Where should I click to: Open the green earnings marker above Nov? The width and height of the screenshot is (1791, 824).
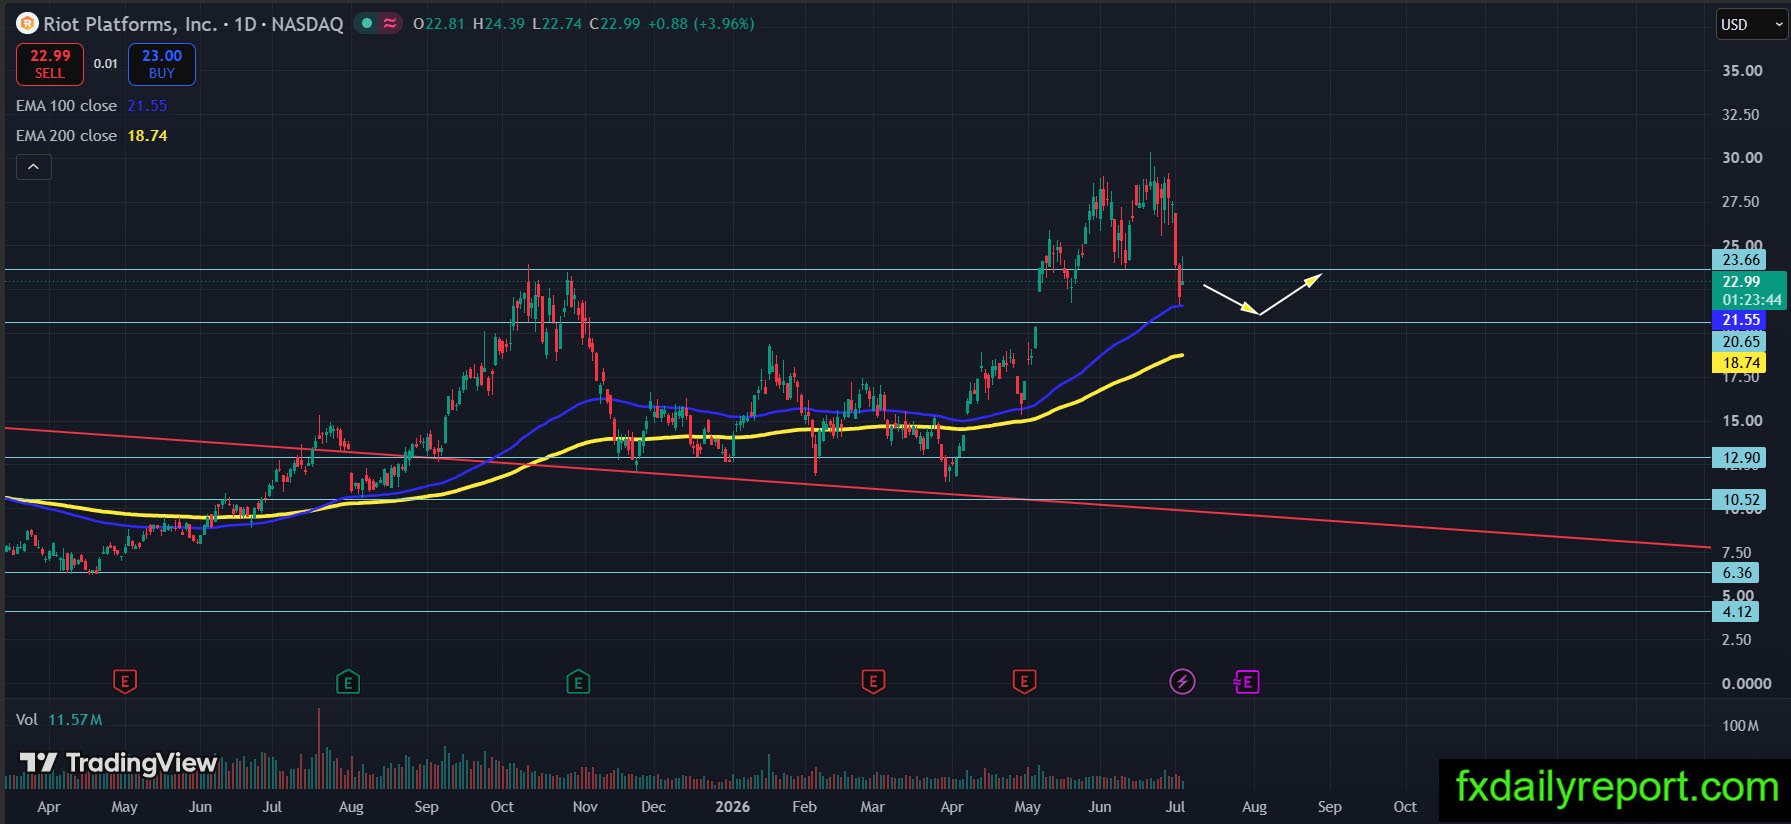coord(578,682)
